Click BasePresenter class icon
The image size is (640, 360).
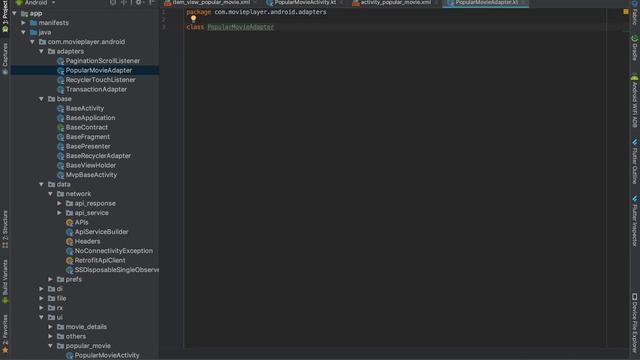(x=61, y=147)
